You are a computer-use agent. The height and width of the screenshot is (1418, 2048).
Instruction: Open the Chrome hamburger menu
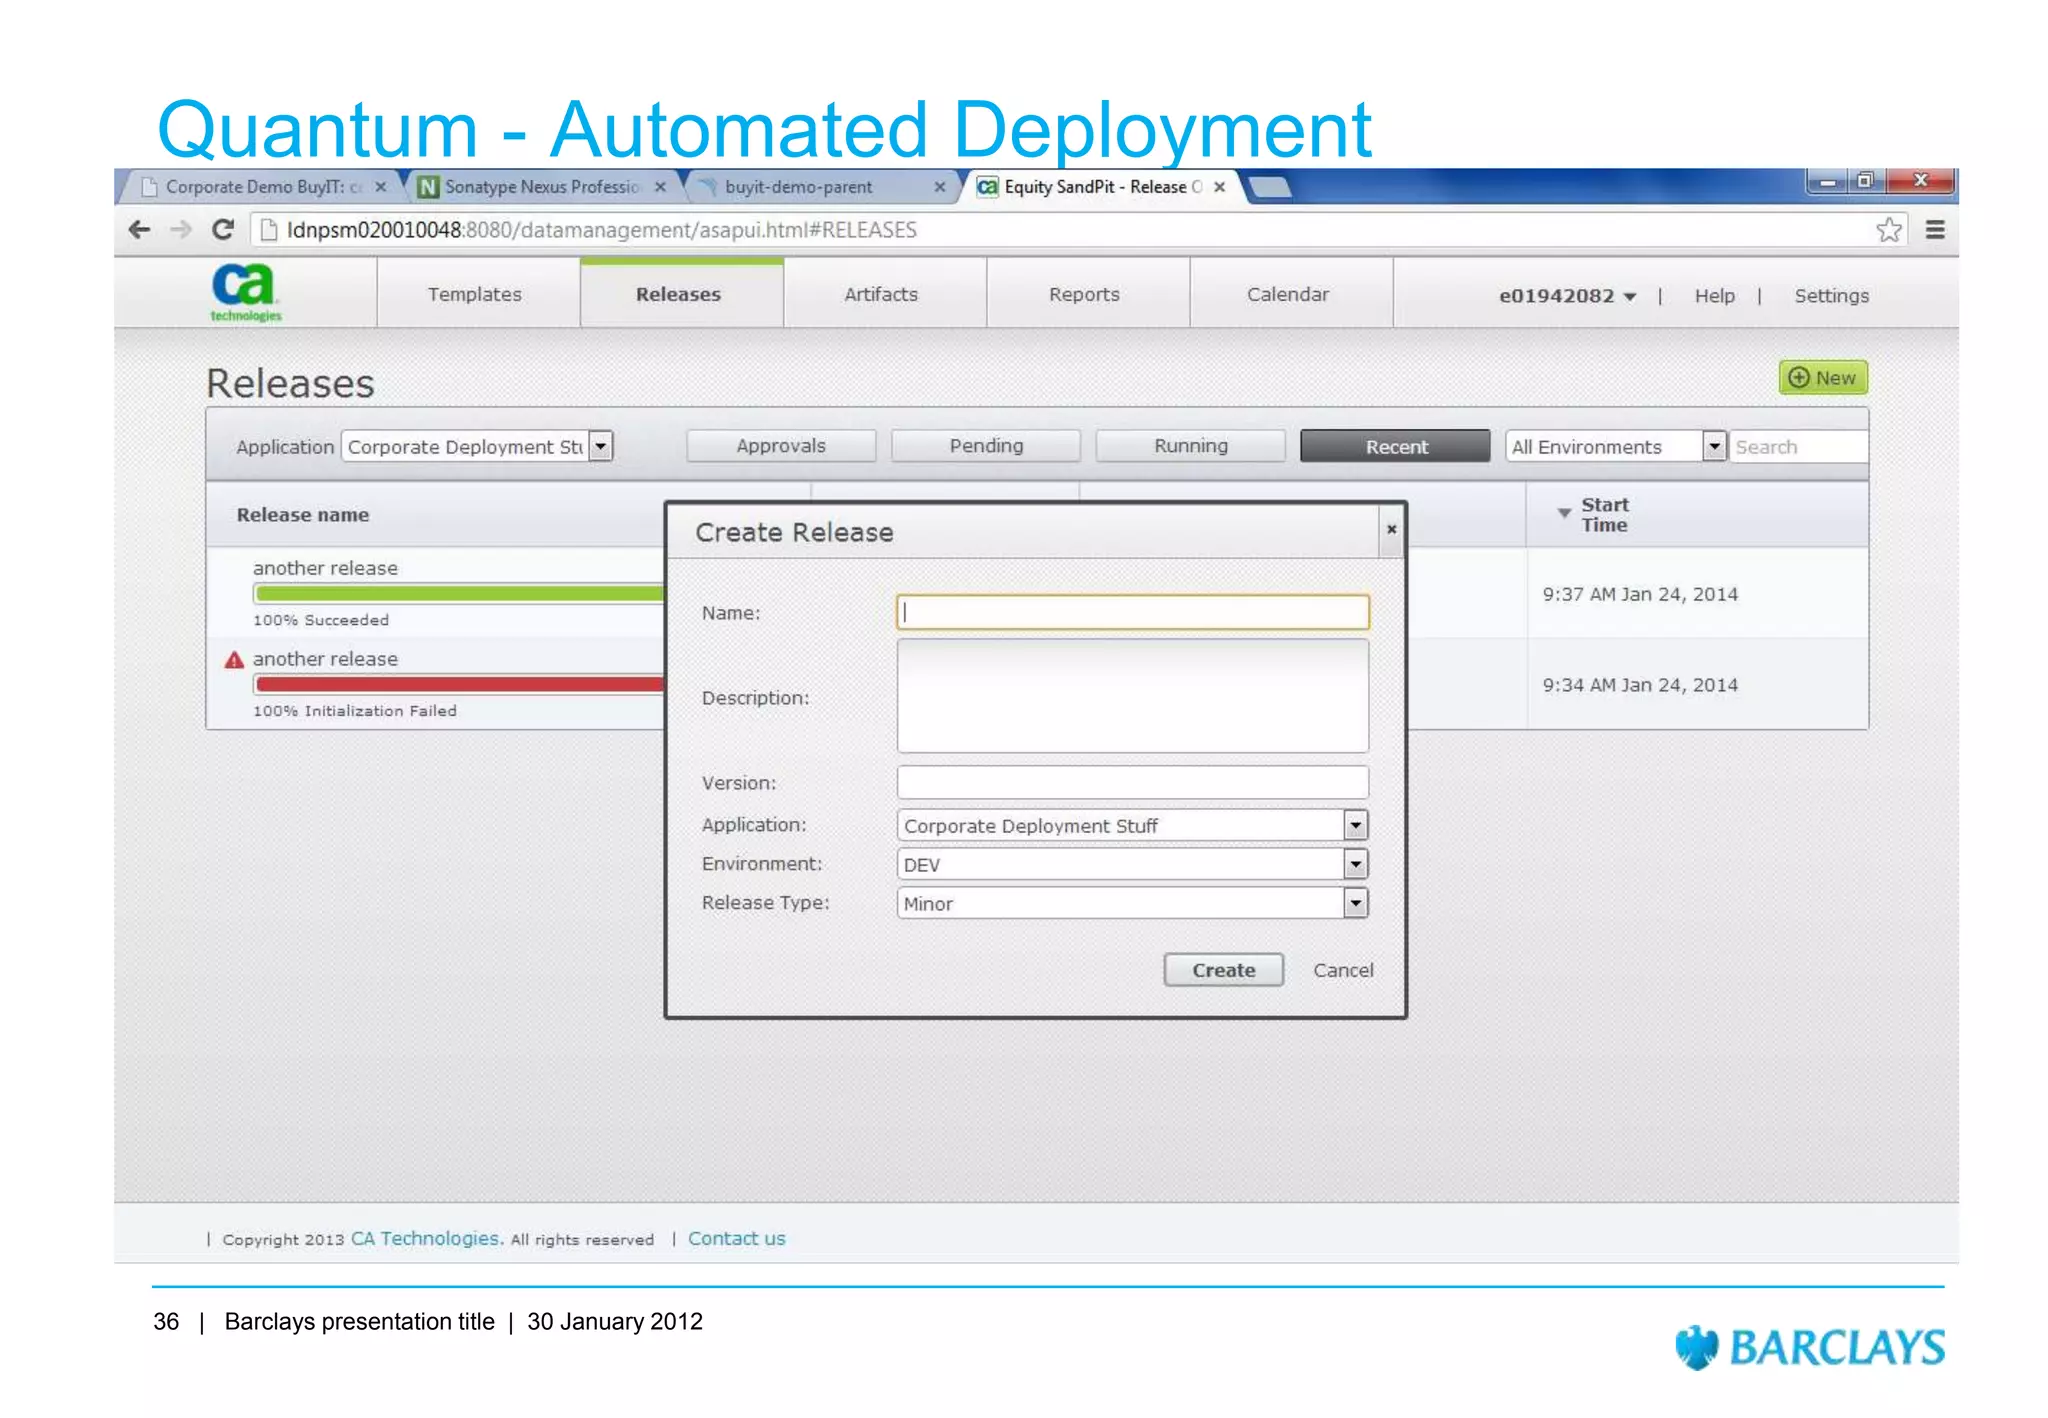click(x=1935, y=230)
